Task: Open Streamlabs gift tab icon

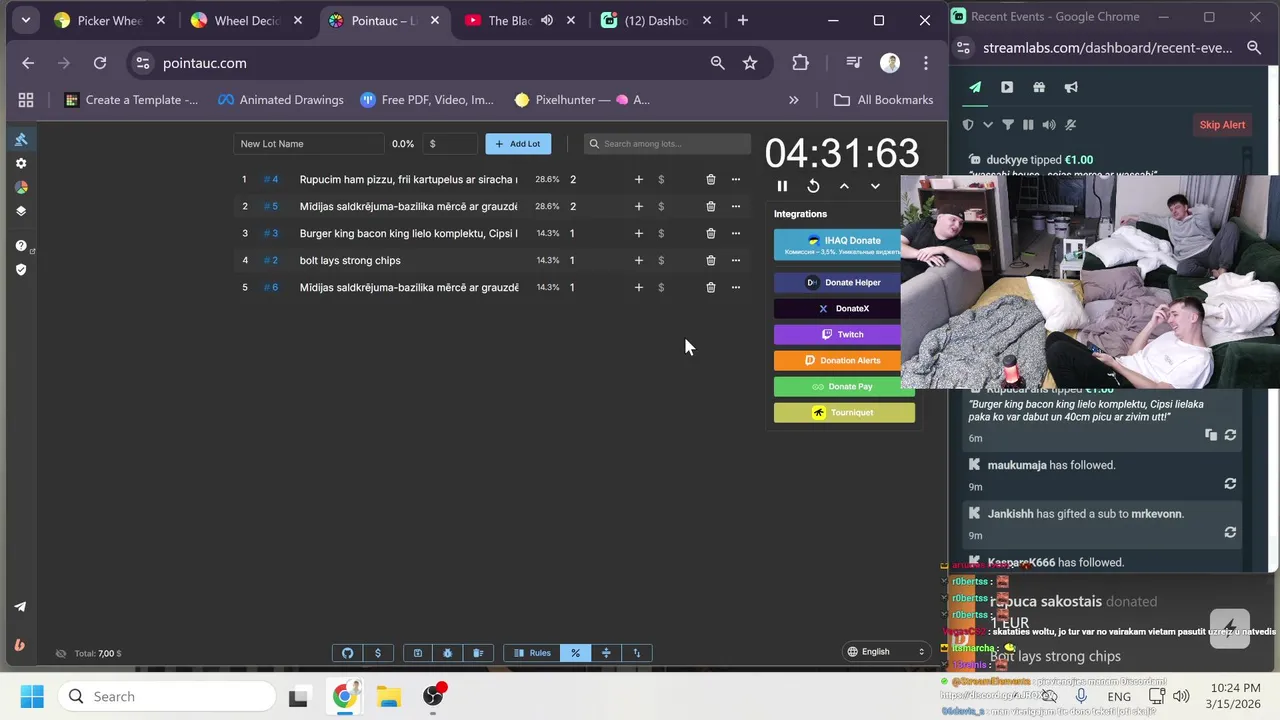Action: click(1039, 87)
